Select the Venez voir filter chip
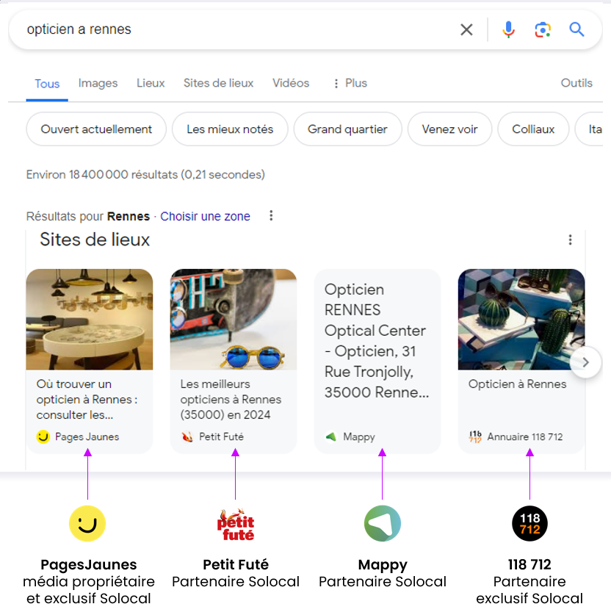611x615 pixels. tap(449, 129)
